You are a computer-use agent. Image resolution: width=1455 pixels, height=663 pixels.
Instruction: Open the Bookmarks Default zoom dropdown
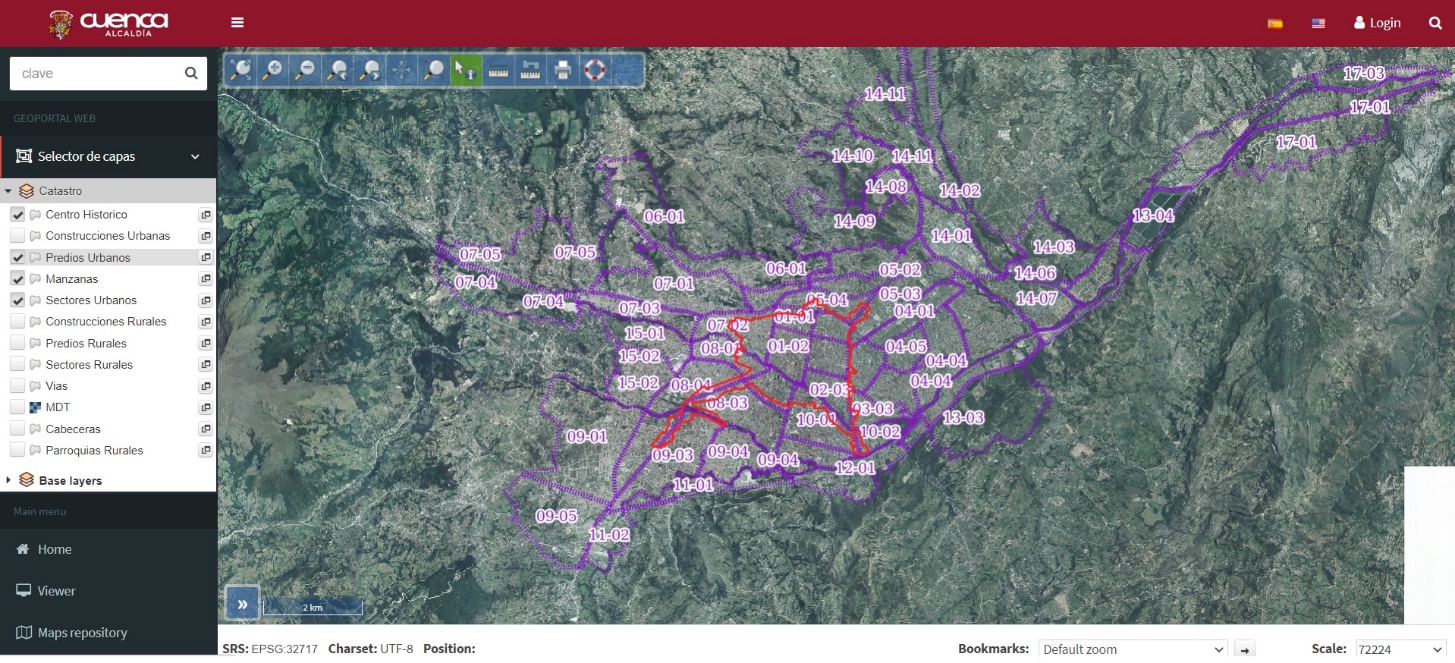point(1132,649)
